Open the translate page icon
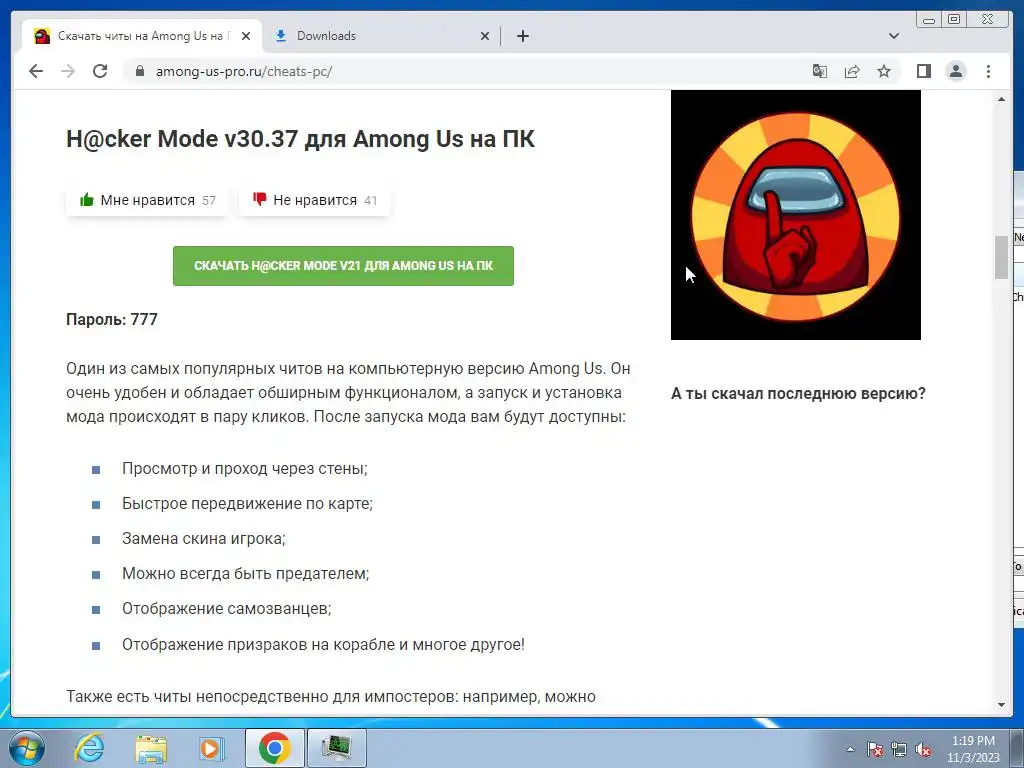The height and width of the screenshot is (768, 1024). click(x=820, y=71)
